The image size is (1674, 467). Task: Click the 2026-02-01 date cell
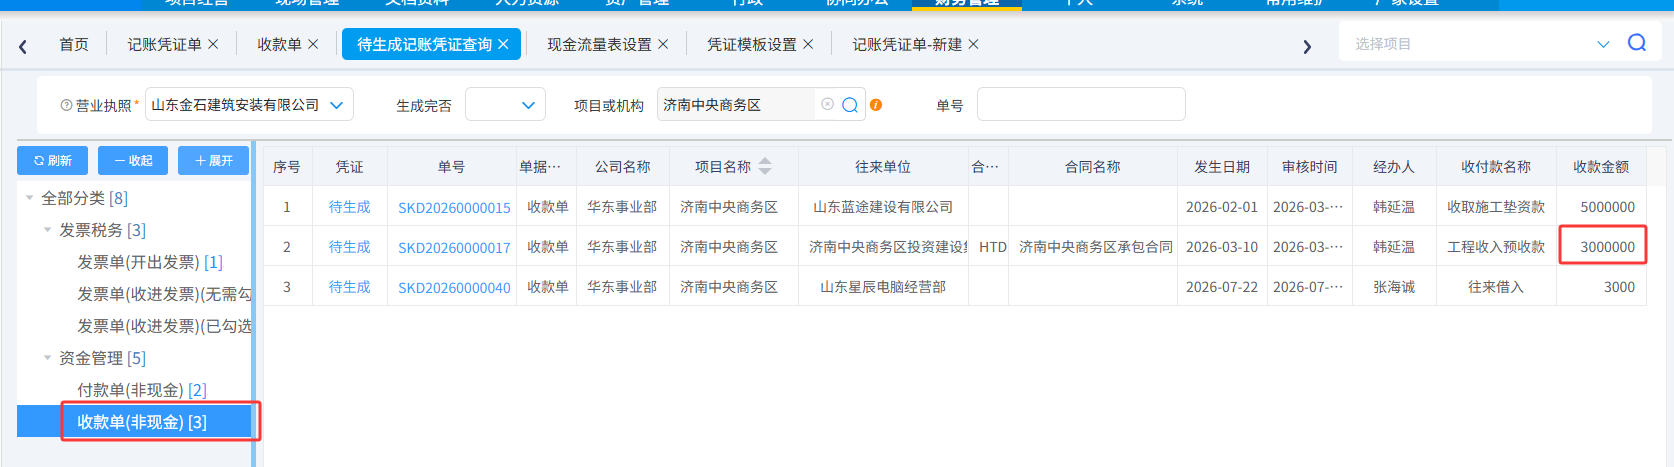coord(1222,207)
